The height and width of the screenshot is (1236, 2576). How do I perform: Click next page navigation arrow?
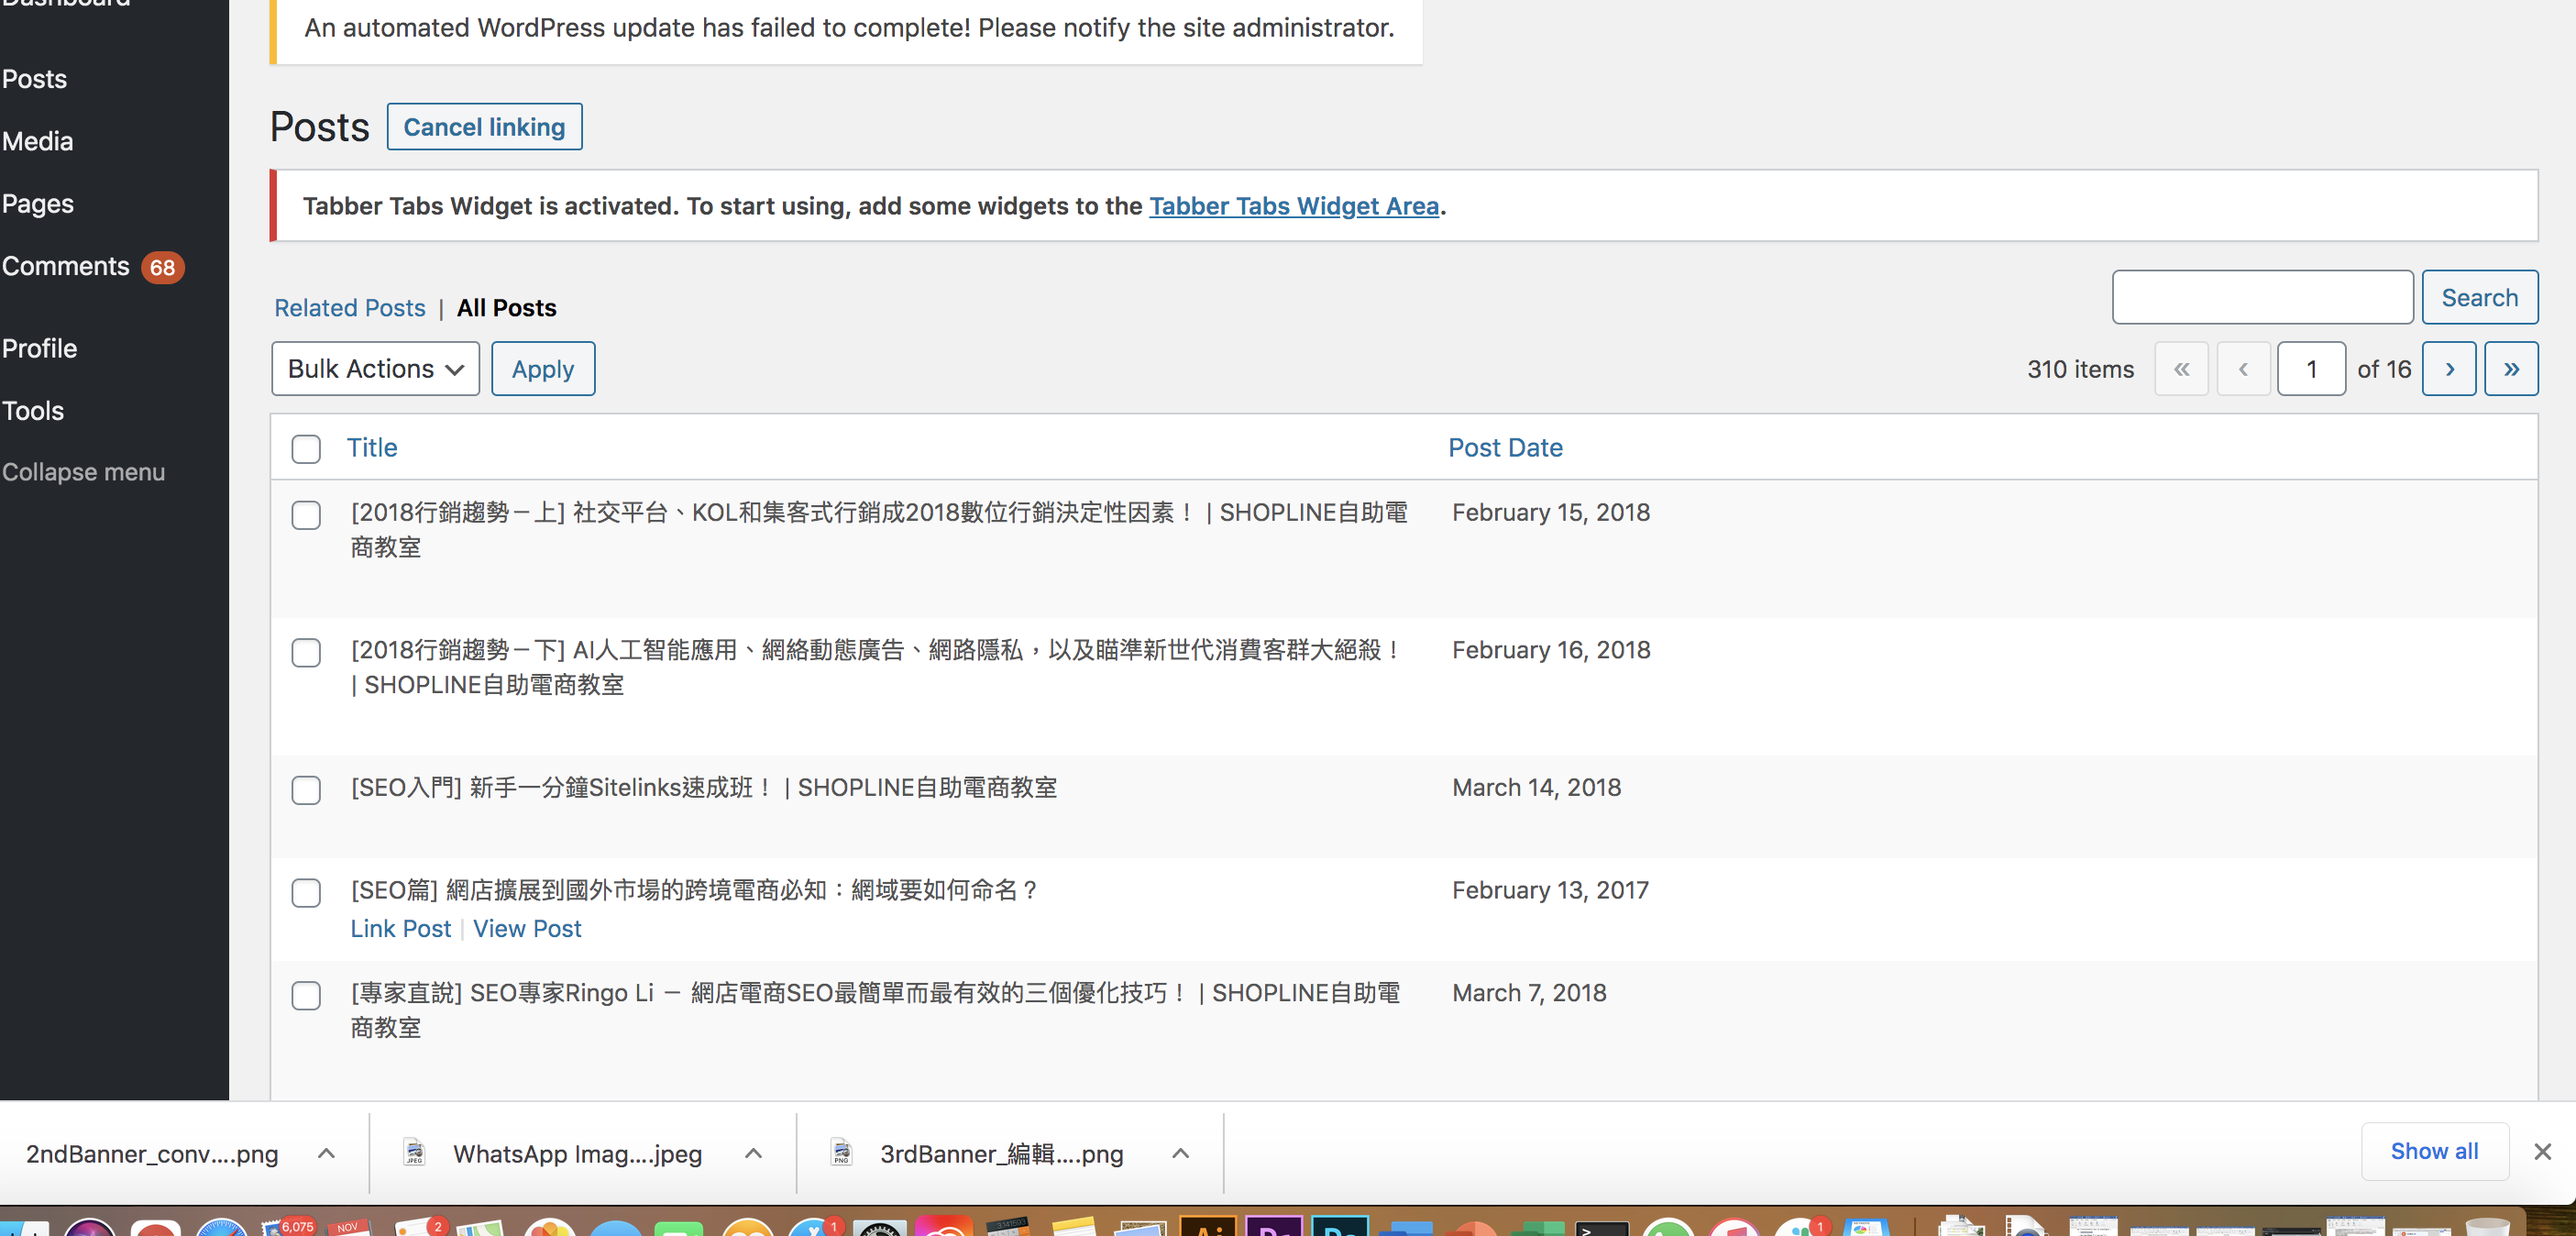[2451, 369]
